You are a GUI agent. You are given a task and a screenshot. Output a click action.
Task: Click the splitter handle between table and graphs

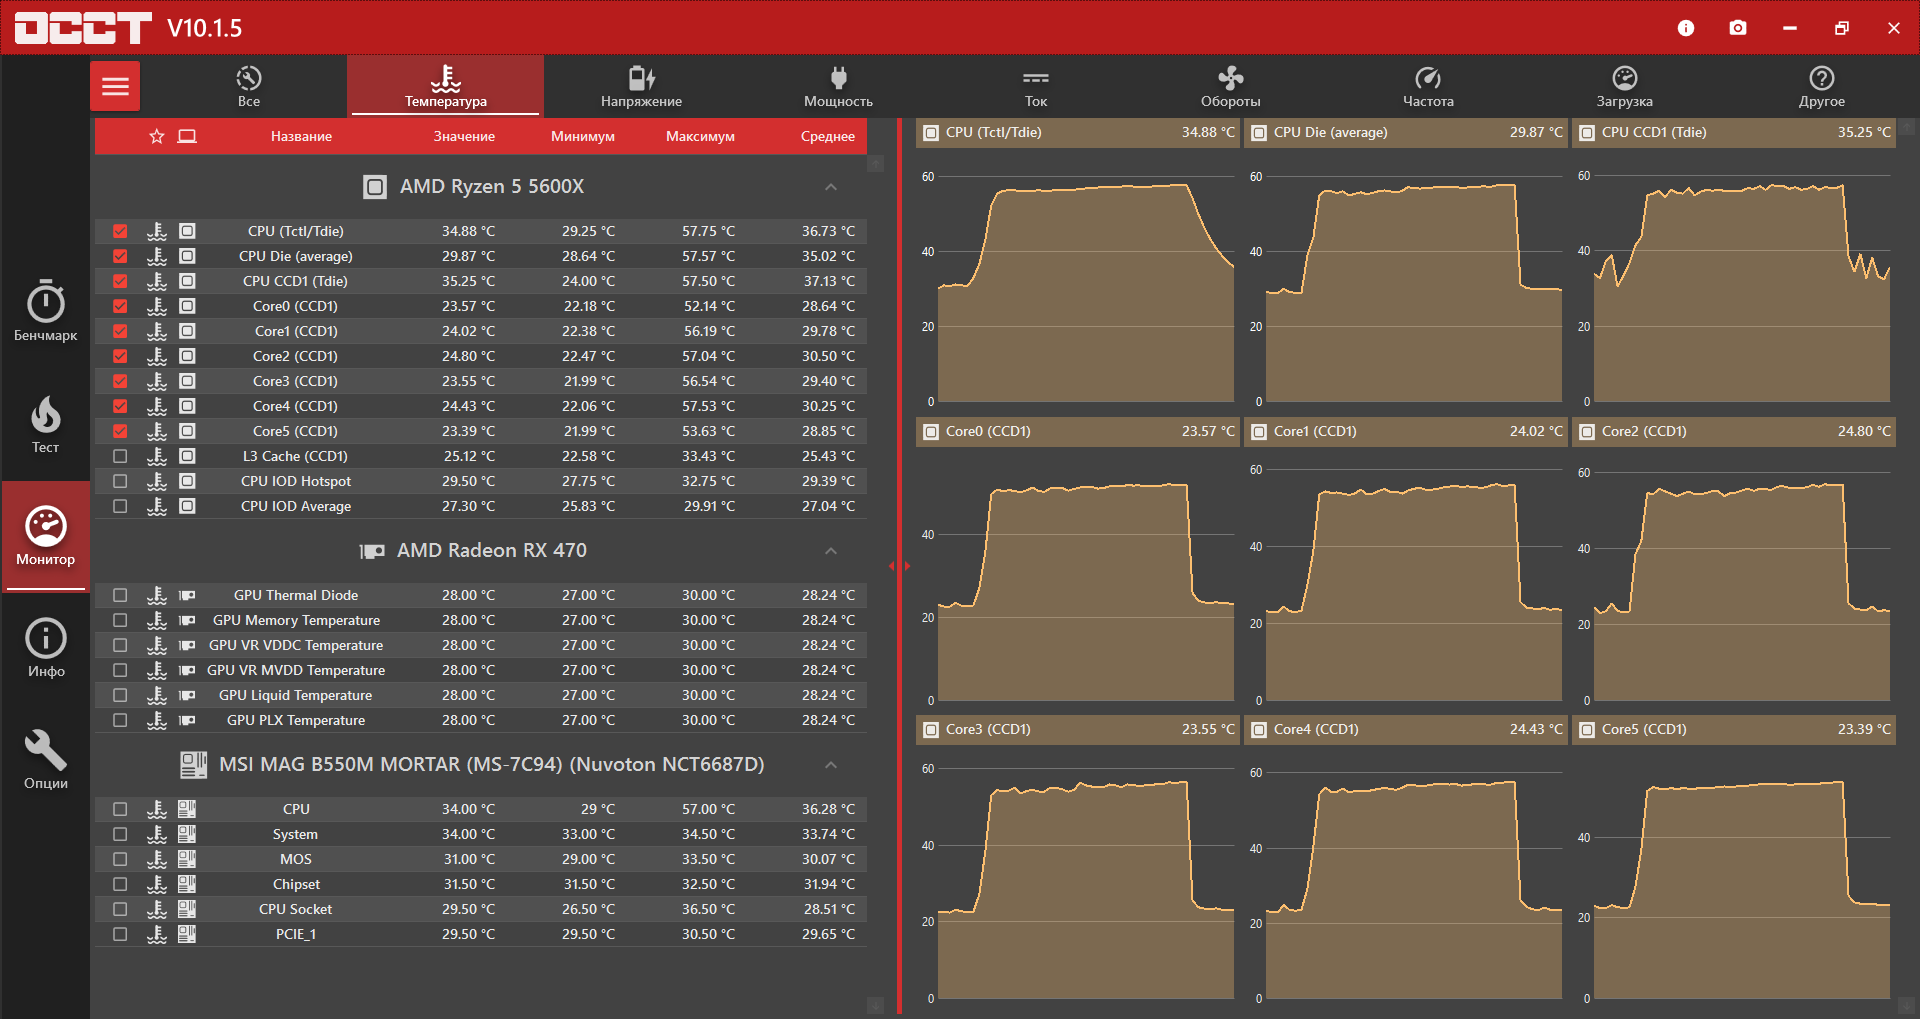click(x=900, y=566)
